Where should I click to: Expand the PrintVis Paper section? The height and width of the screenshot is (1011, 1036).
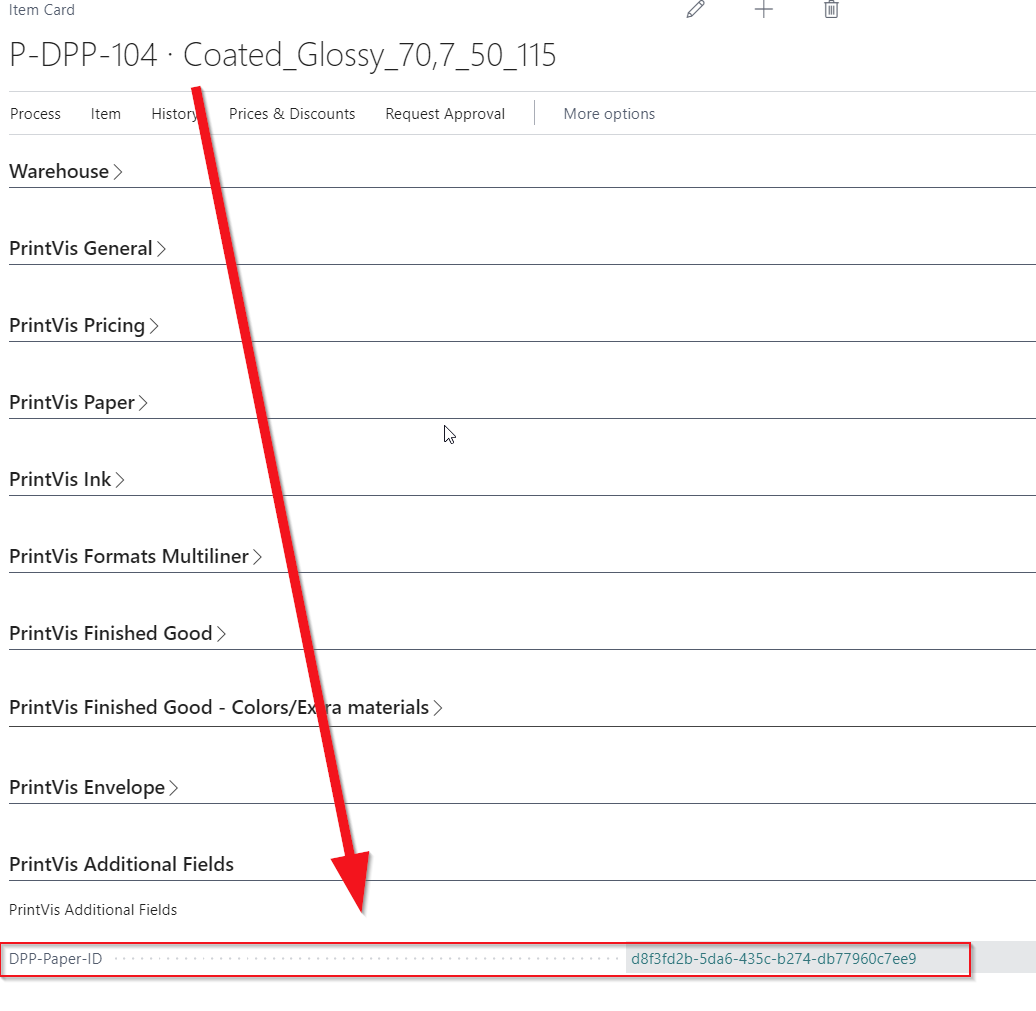pos(73,403)
